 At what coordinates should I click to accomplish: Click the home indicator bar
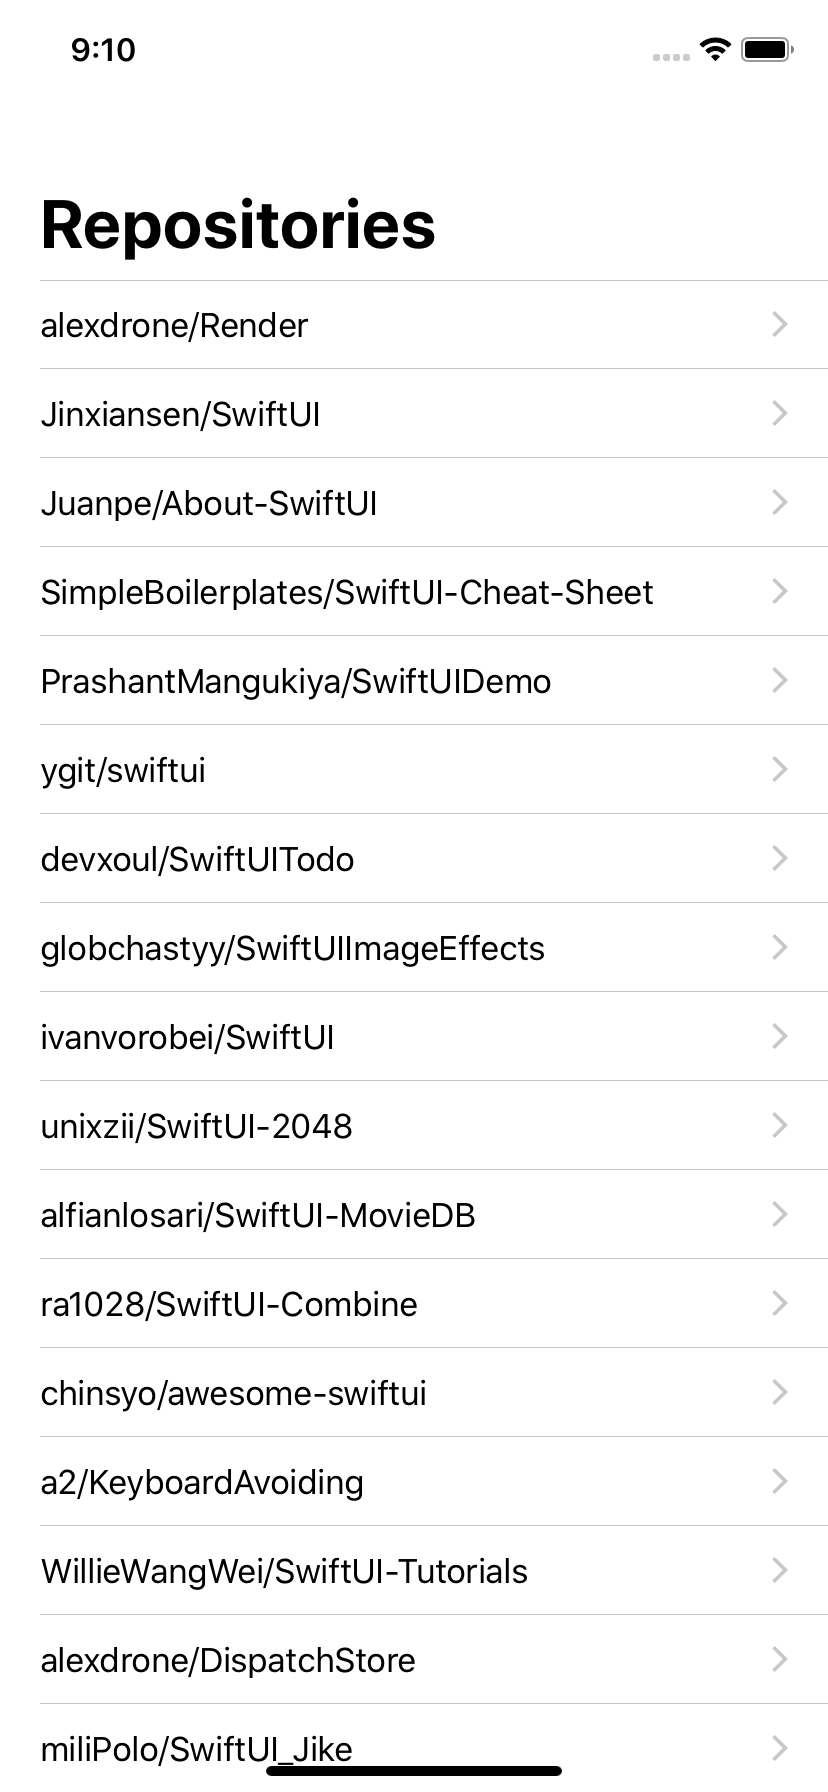(x=414, y=1772)
